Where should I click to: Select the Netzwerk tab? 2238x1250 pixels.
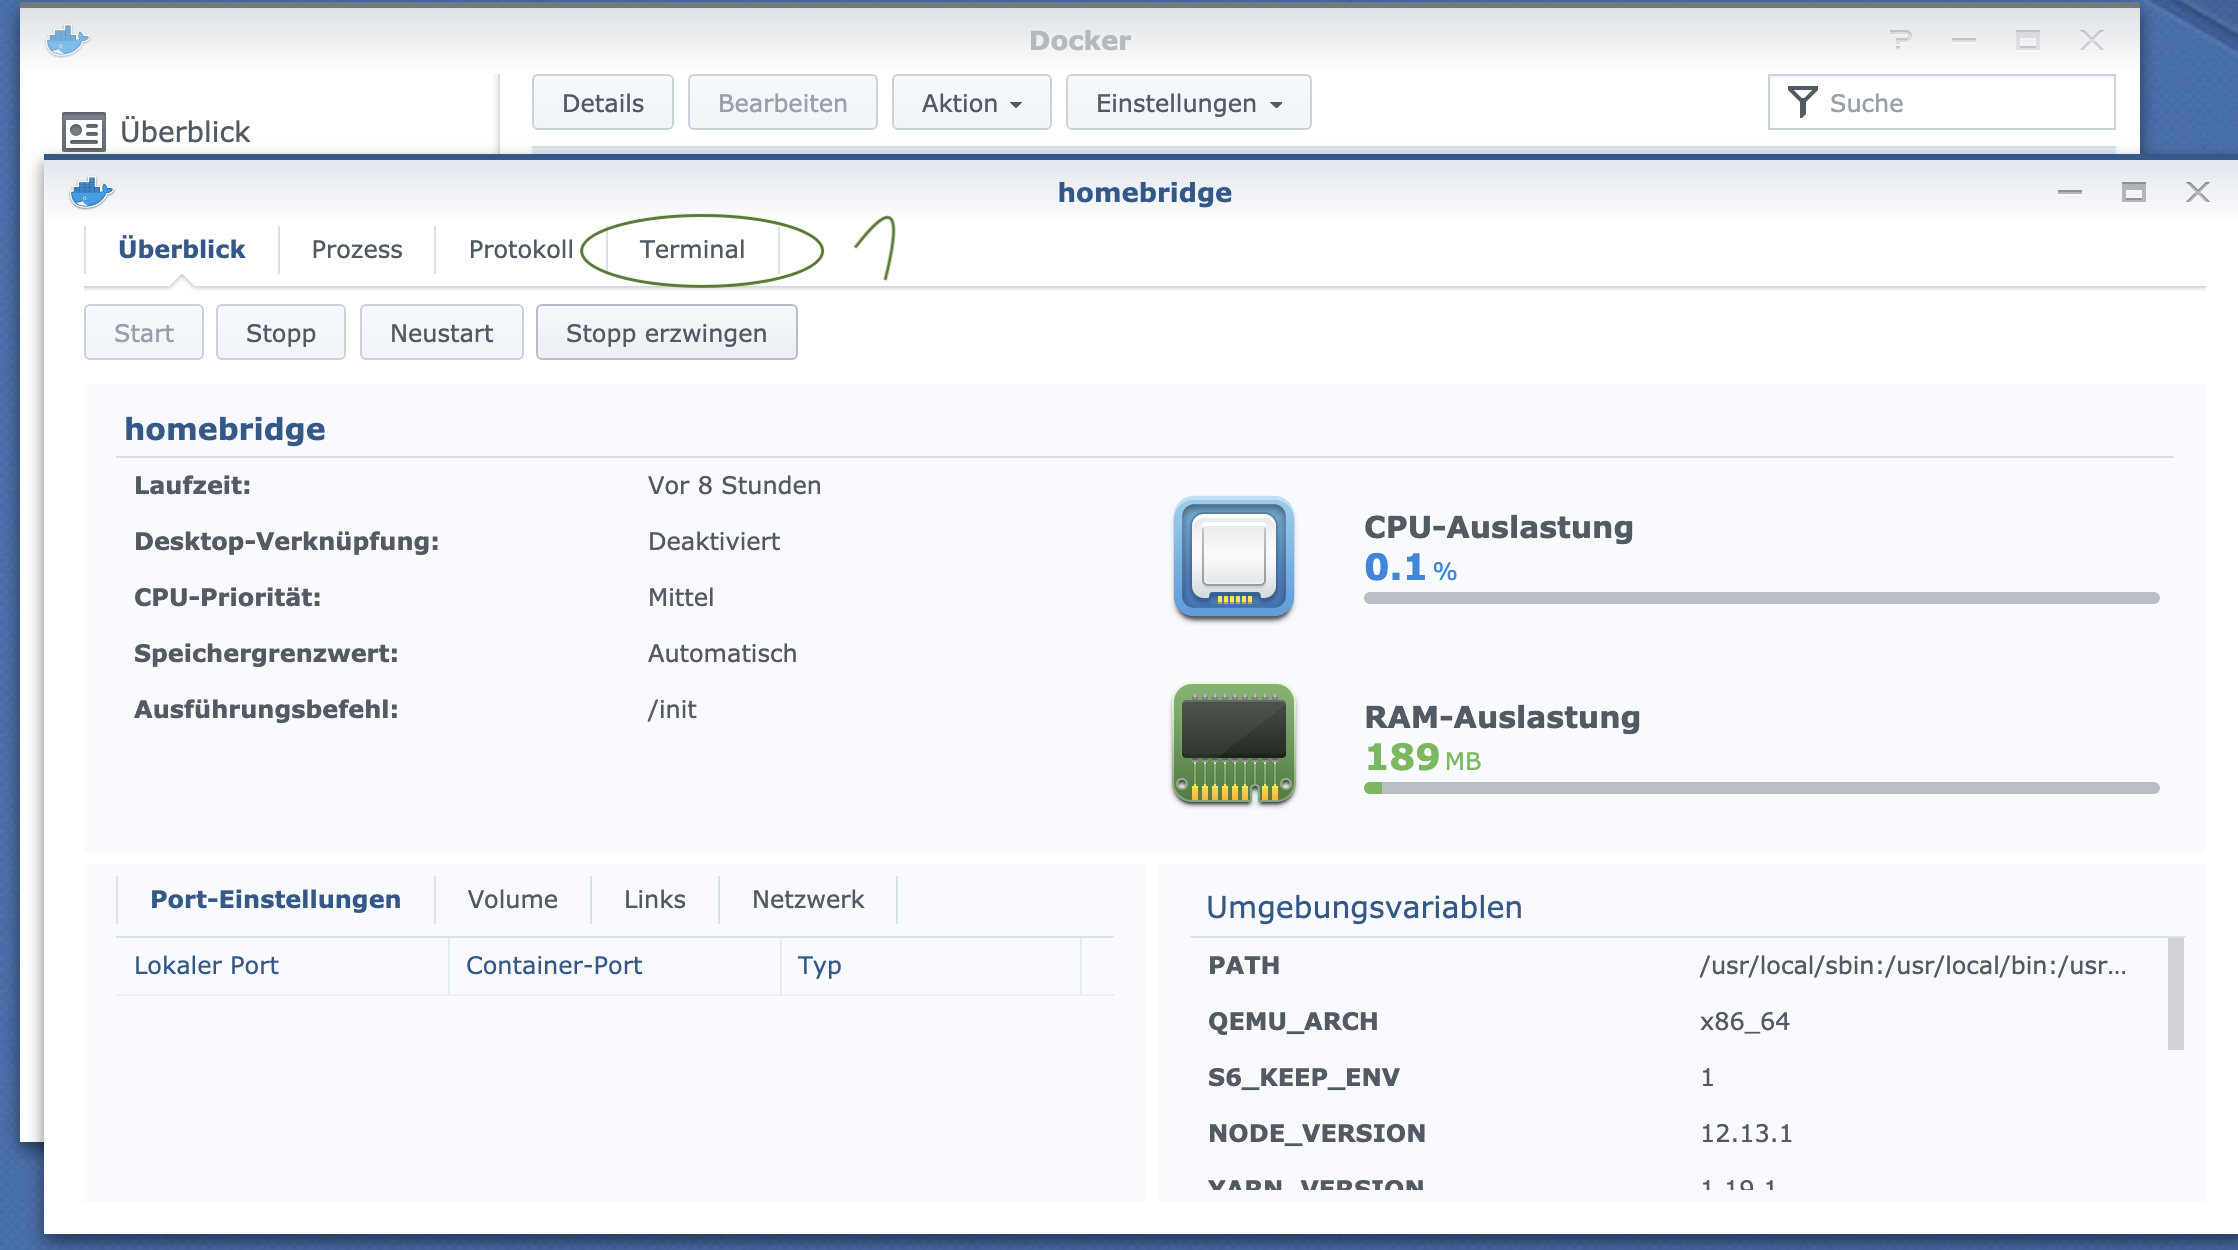pyautogui.click(x=808, y=899)
